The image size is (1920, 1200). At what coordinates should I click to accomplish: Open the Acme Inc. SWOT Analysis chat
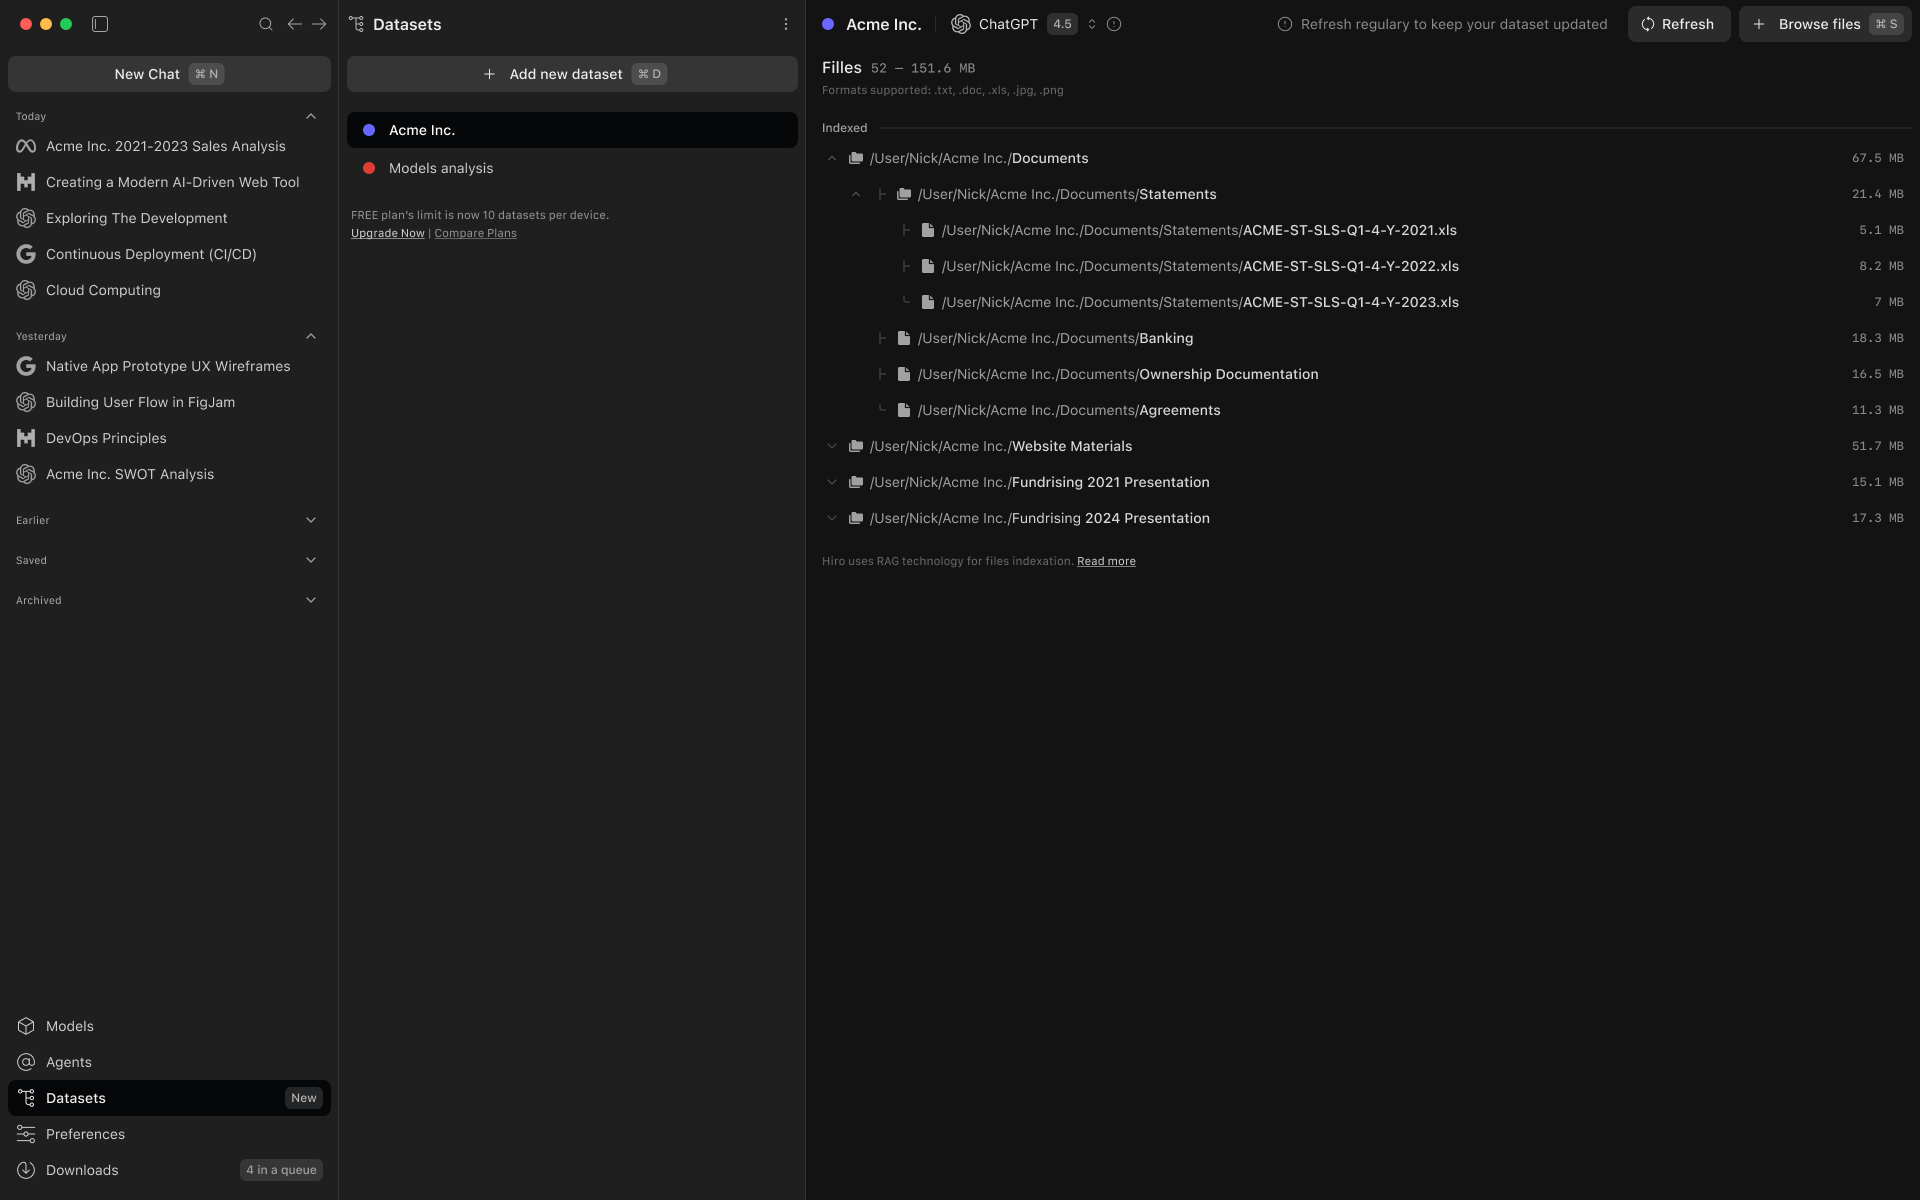(x=130, y=474)
